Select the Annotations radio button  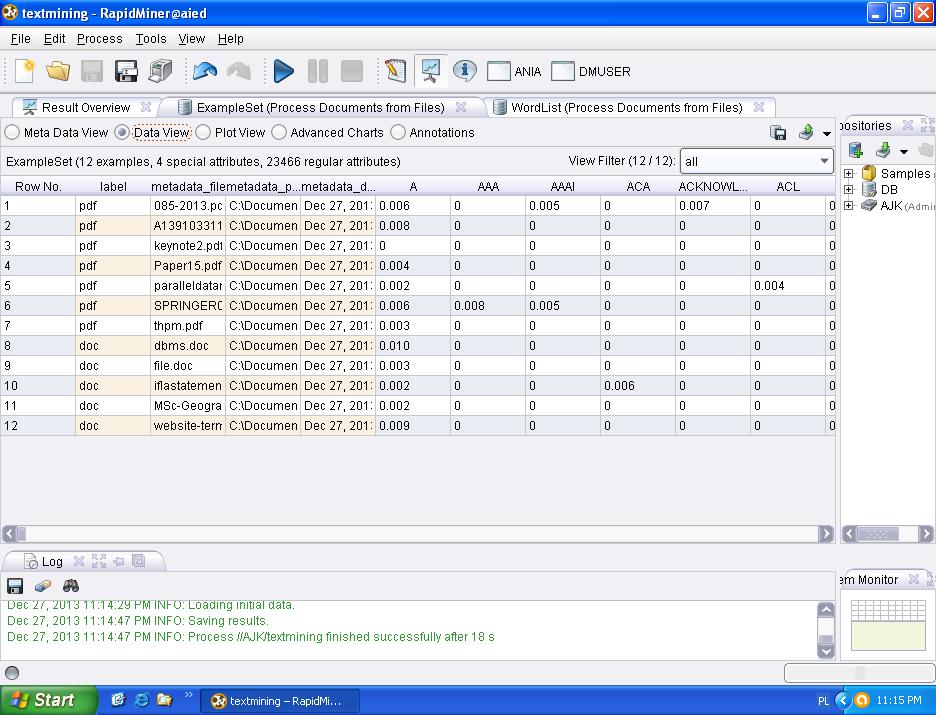point(398,132)
